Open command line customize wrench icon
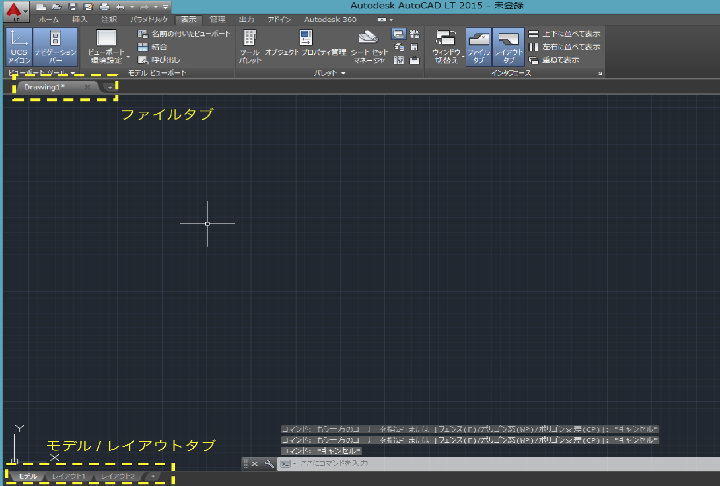Screen dimensions: 720x486 pos(269,464)
